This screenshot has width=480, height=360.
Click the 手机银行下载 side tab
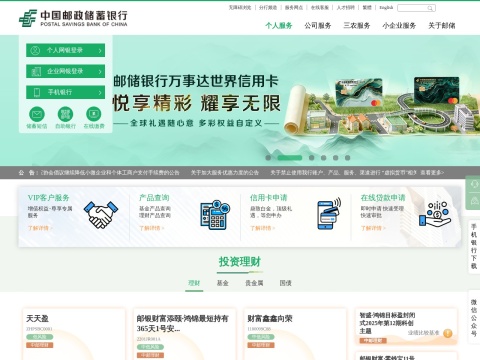(x=474, y=247)
